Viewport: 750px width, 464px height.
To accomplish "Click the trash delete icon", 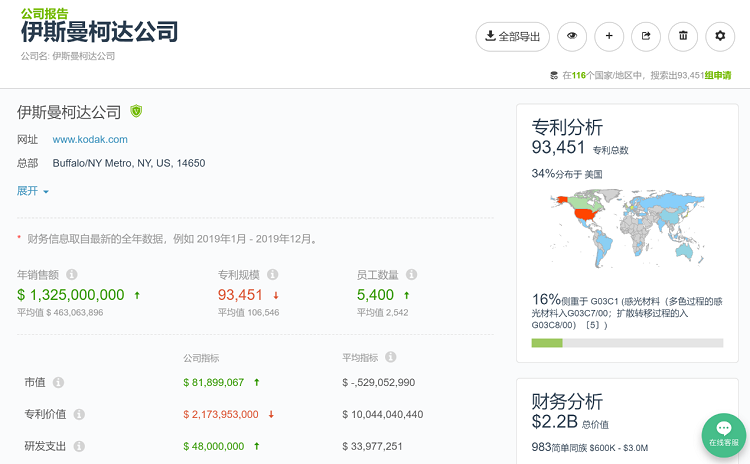I will pos(683,37).
